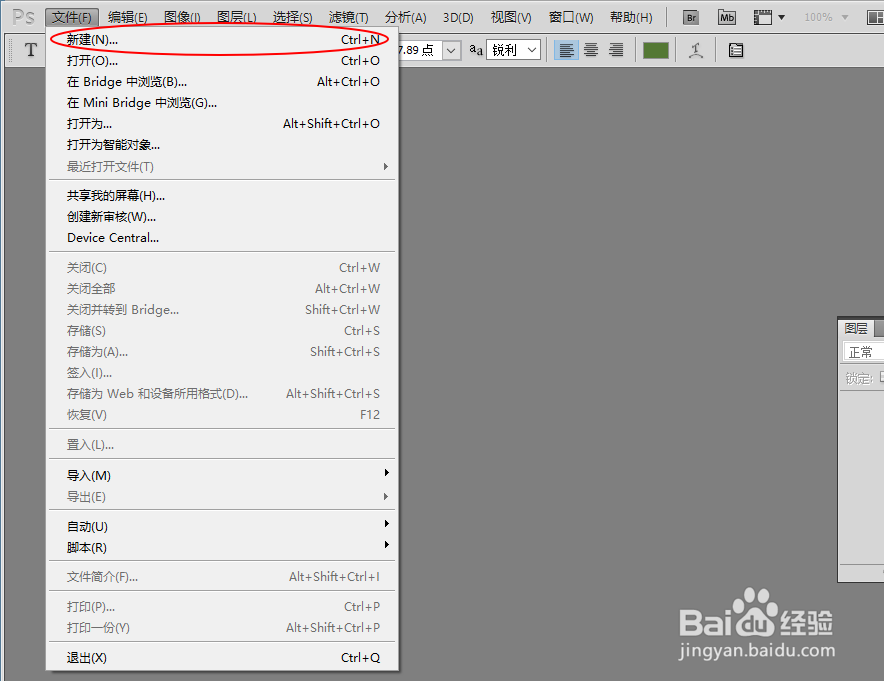884x681 pixels.
Task: Open the text color swatch
Action: 656,51
